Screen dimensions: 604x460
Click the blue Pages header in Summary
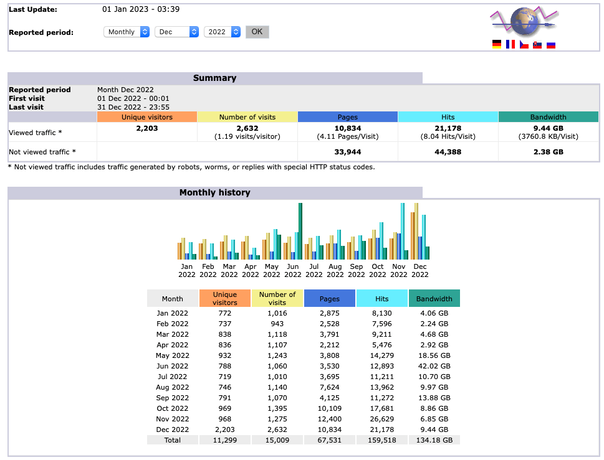347,117
